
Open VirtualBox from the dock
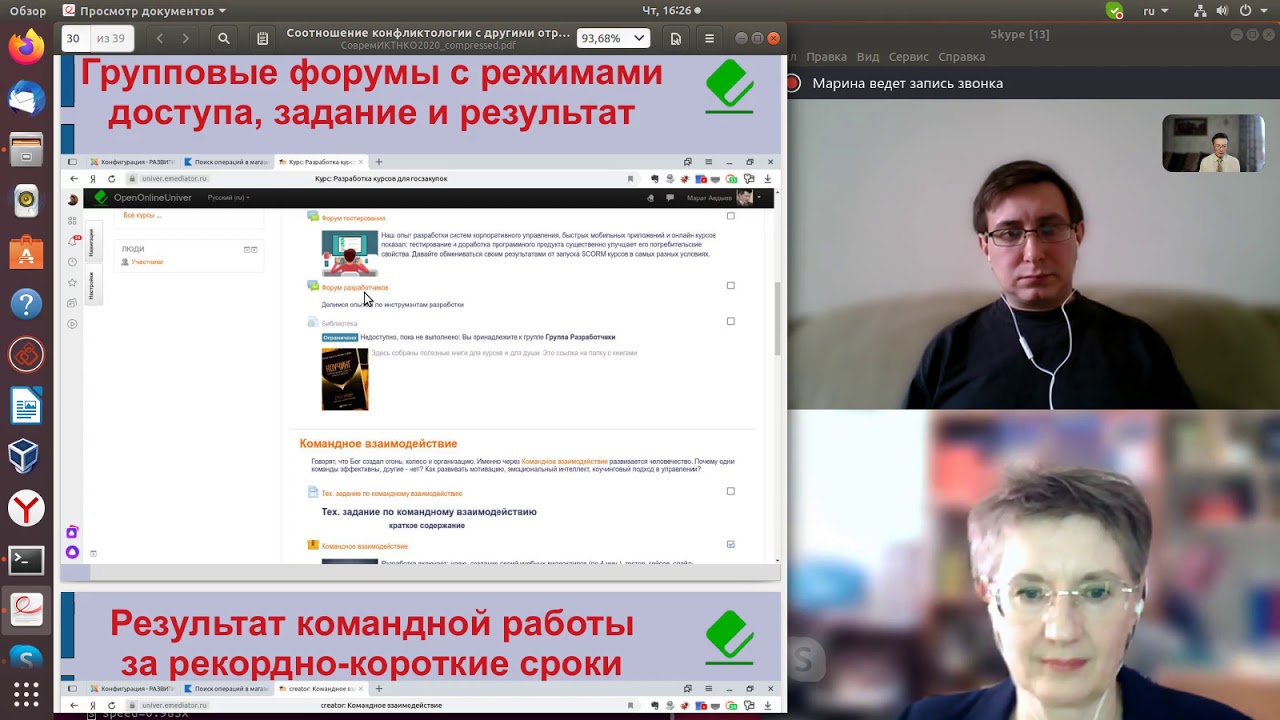pos(26,457)
